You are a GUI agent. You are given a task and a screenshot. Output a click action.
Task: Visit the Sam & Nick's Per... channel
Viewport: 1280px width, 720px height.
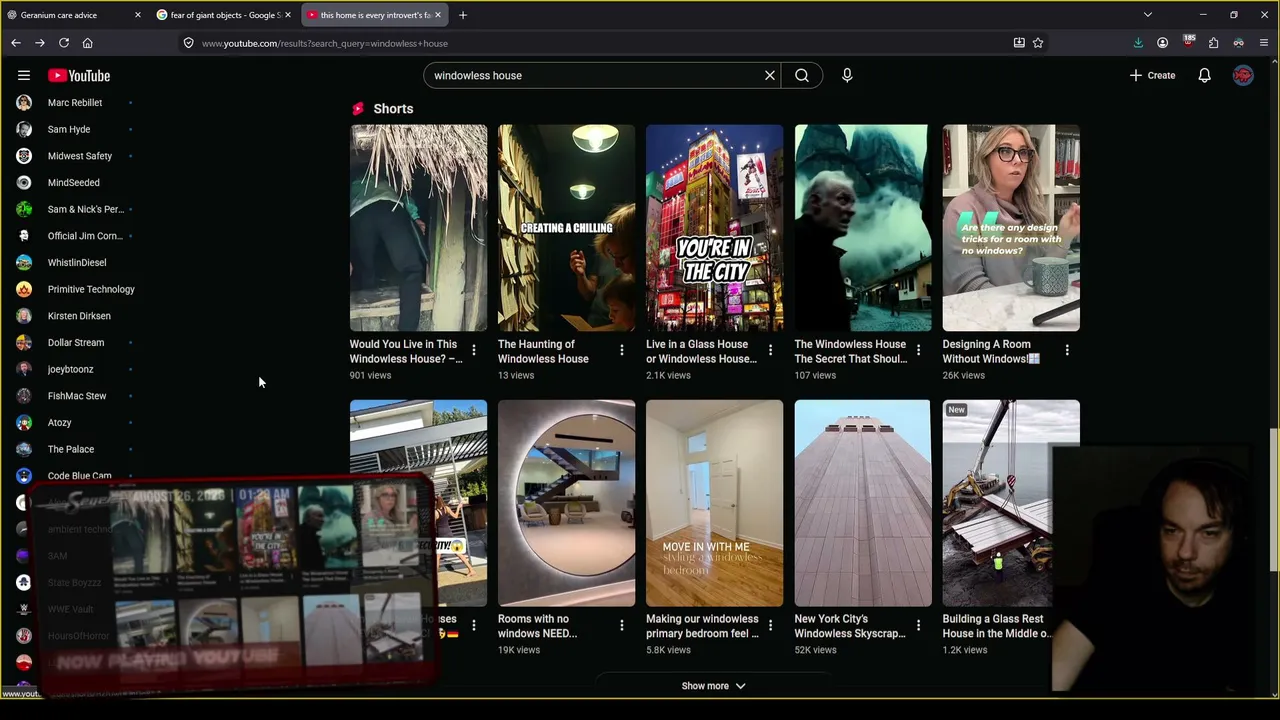tap(85, 209)
